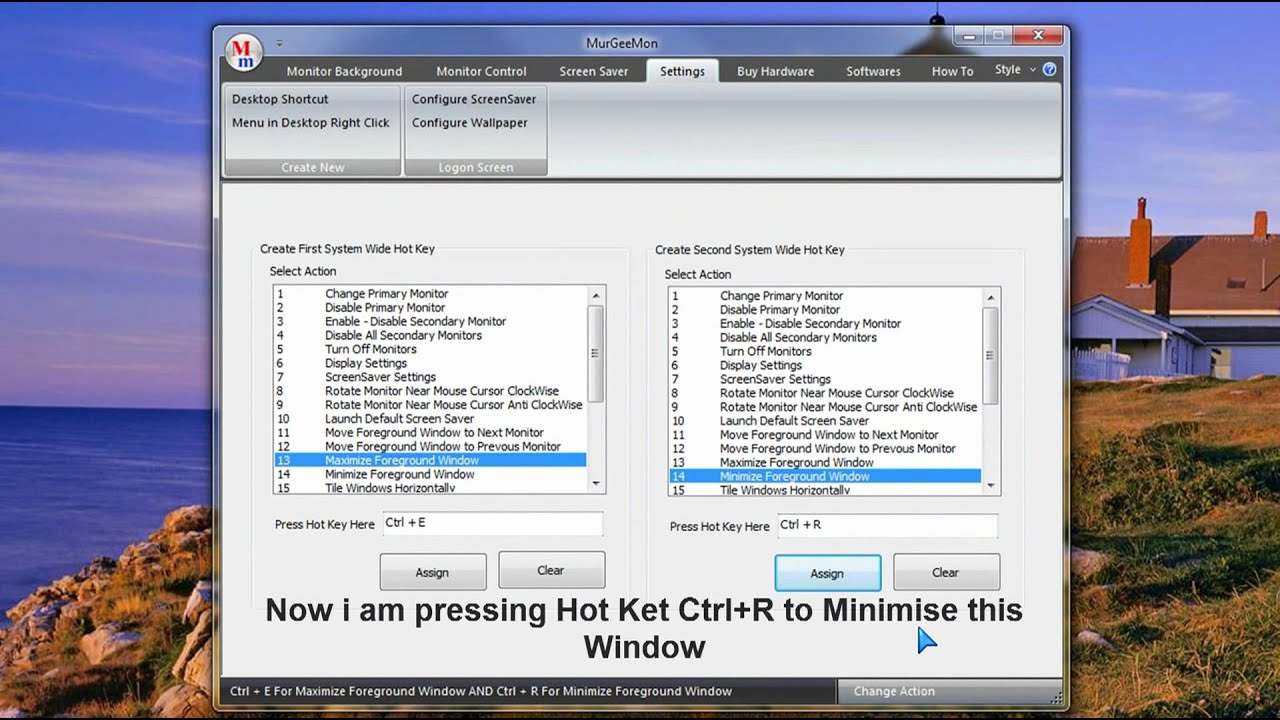Select Turn Off Monitors in second hot key list
1280x720 pixels.
[x=825, y=352]
